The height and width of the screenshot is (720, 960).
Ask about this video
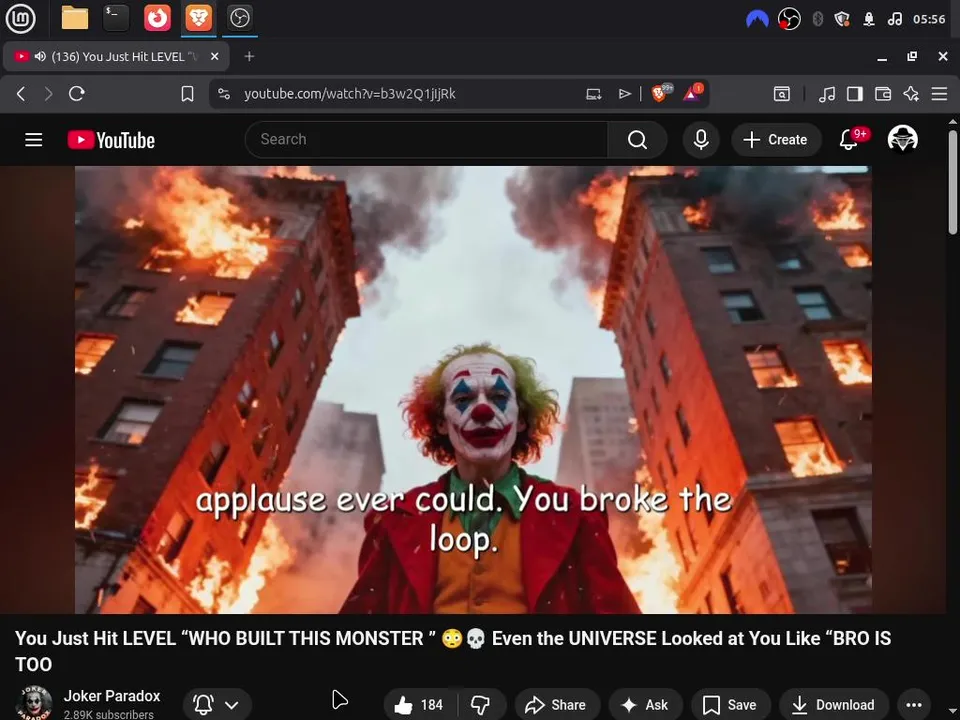(645, 705)
